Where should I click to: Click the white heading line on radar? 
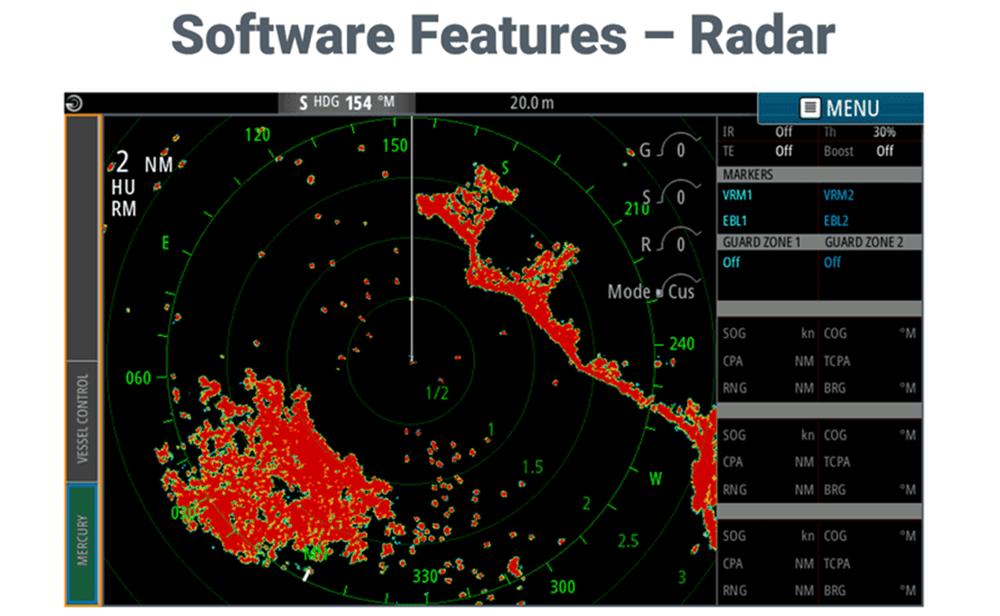(412, 239)
